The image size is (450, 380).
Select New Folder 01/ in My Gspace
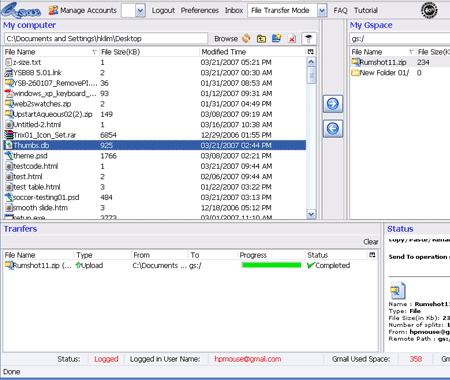(400, 73)
